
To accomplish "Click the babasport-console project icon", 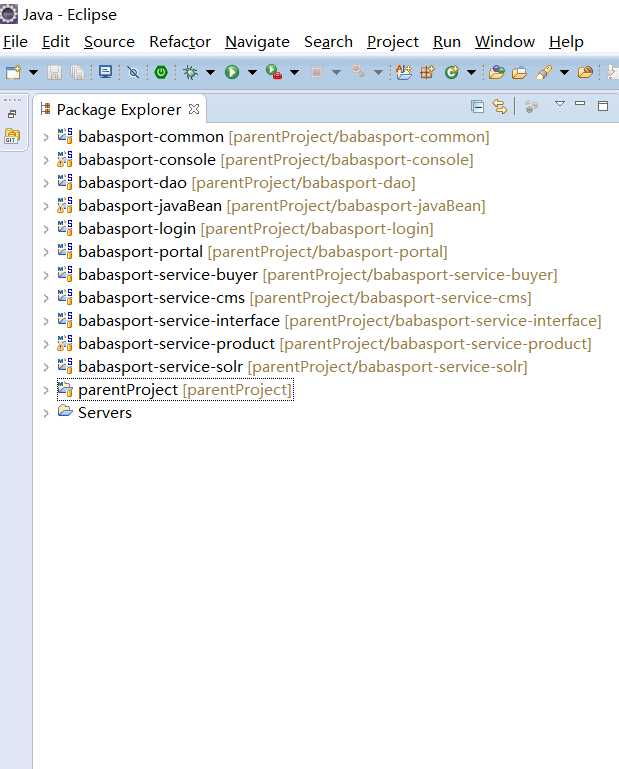I will click(x=65, y=159).
